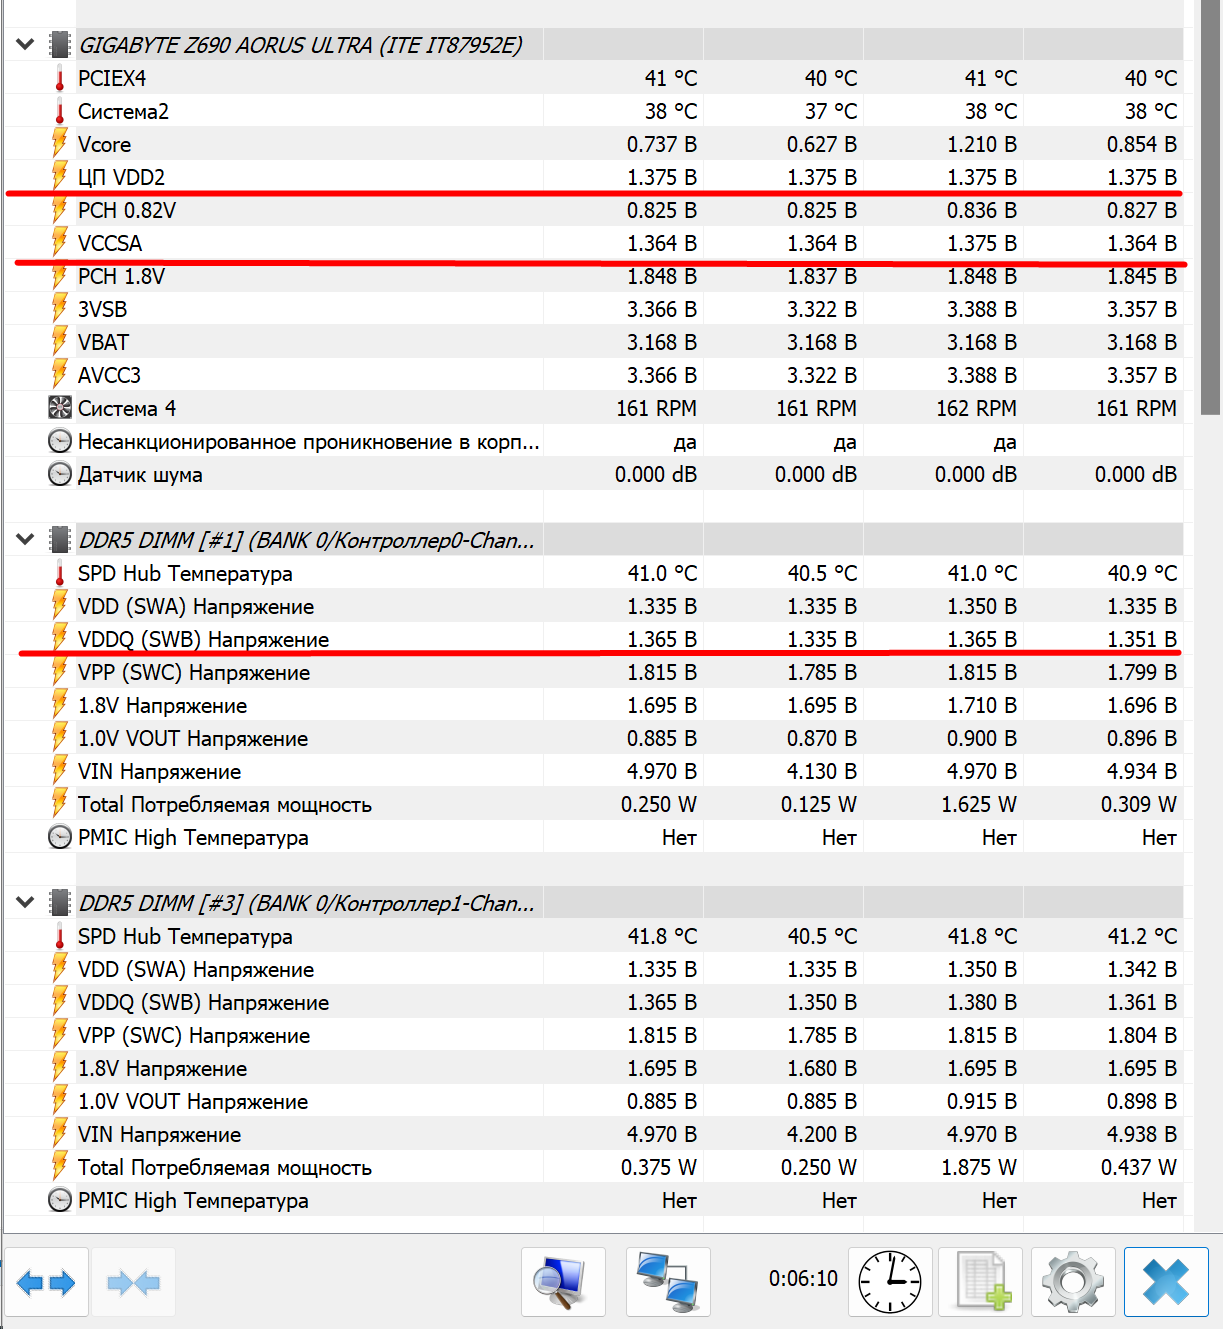Click the chip icon of DDR5 DIMM [#1]
Image resolution: width=1223 pixels, height=1329 pixels.
point(60,540)
